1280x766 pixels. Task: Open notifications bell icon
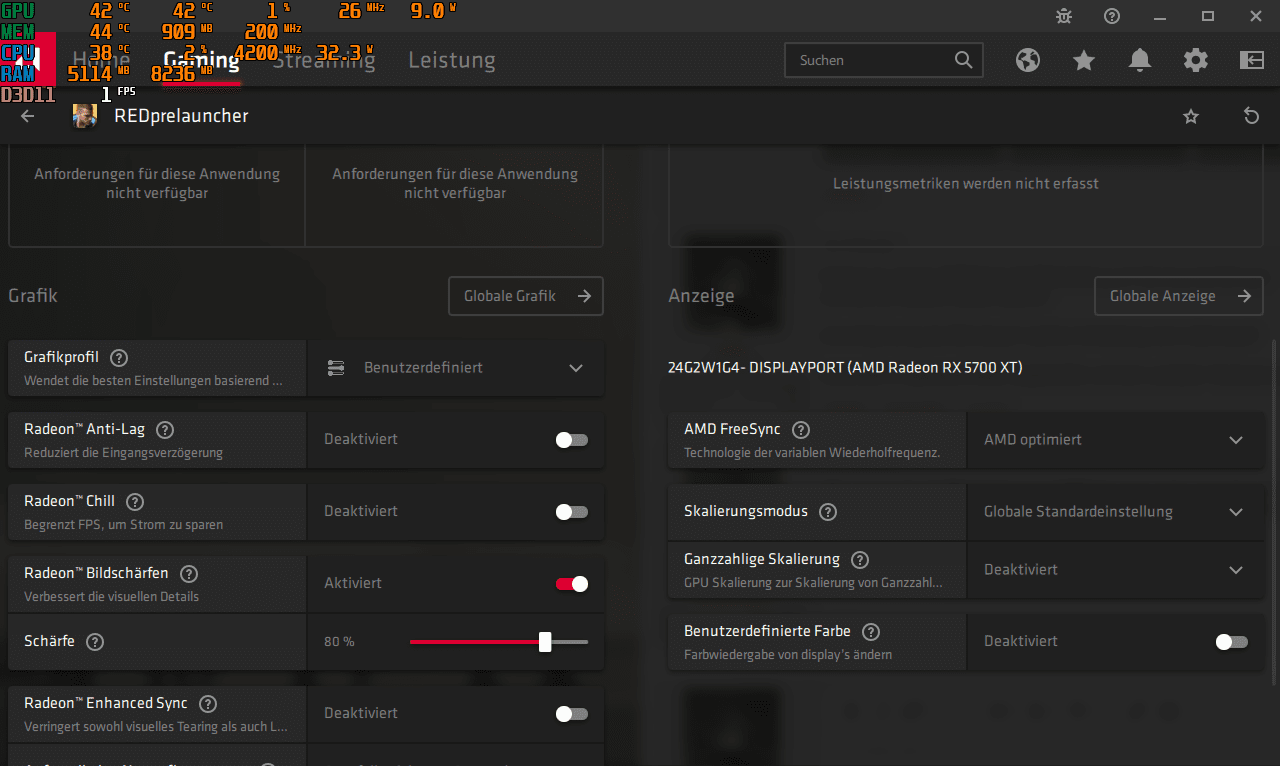click(1140, 60)
